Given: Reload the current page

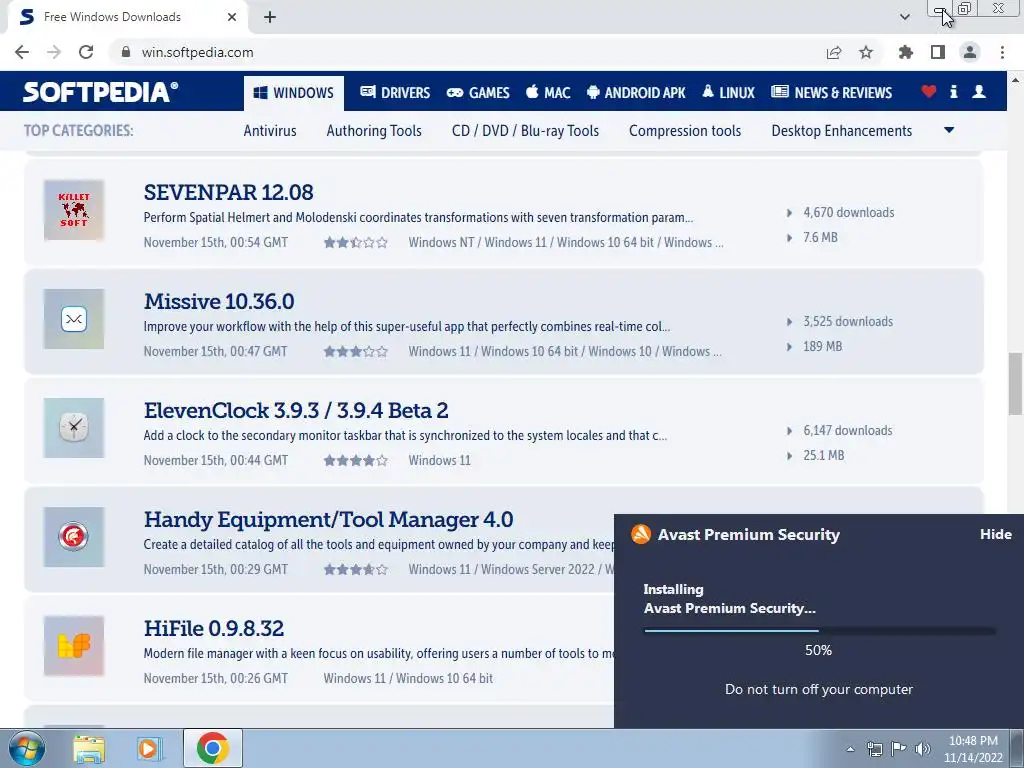Looking at the screenshot, I should point(86,52).
